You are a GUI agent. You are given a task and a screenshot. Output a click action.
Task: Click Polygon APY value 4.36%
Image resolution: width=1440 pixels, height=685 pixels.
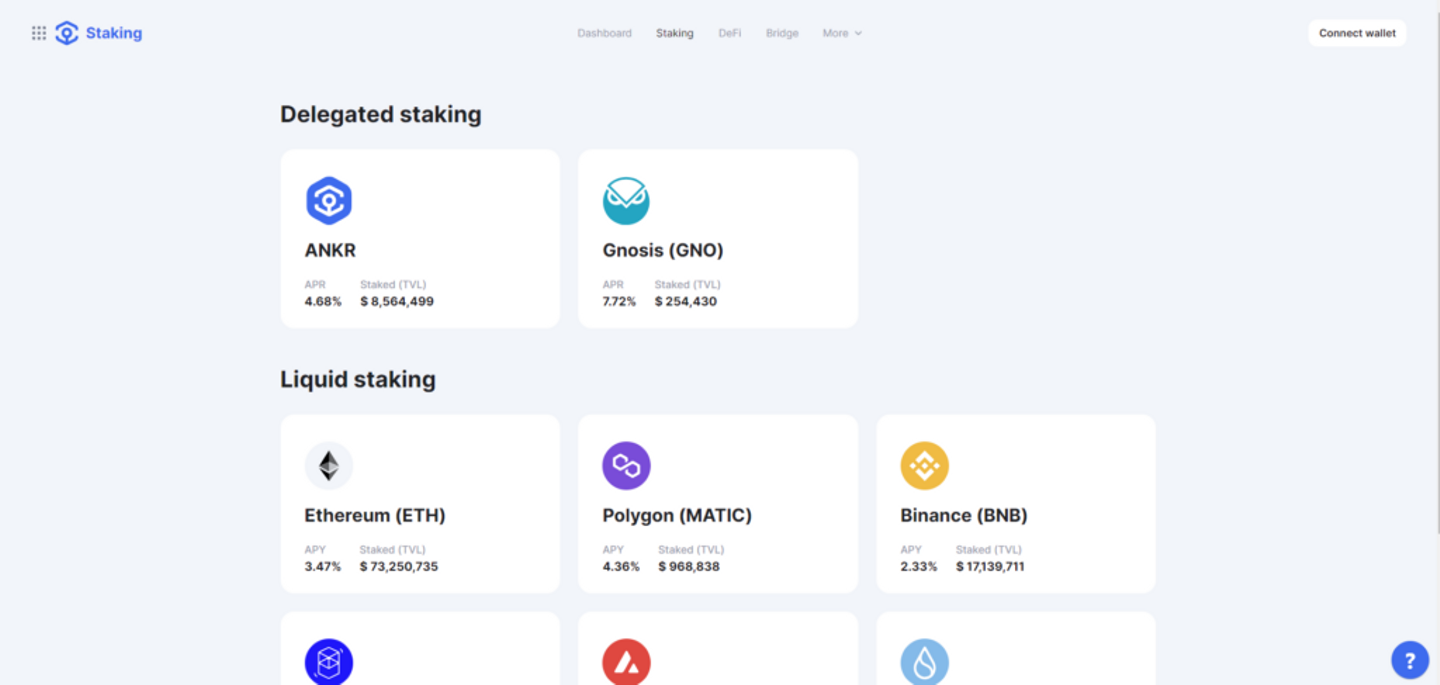tap(621, 566)
